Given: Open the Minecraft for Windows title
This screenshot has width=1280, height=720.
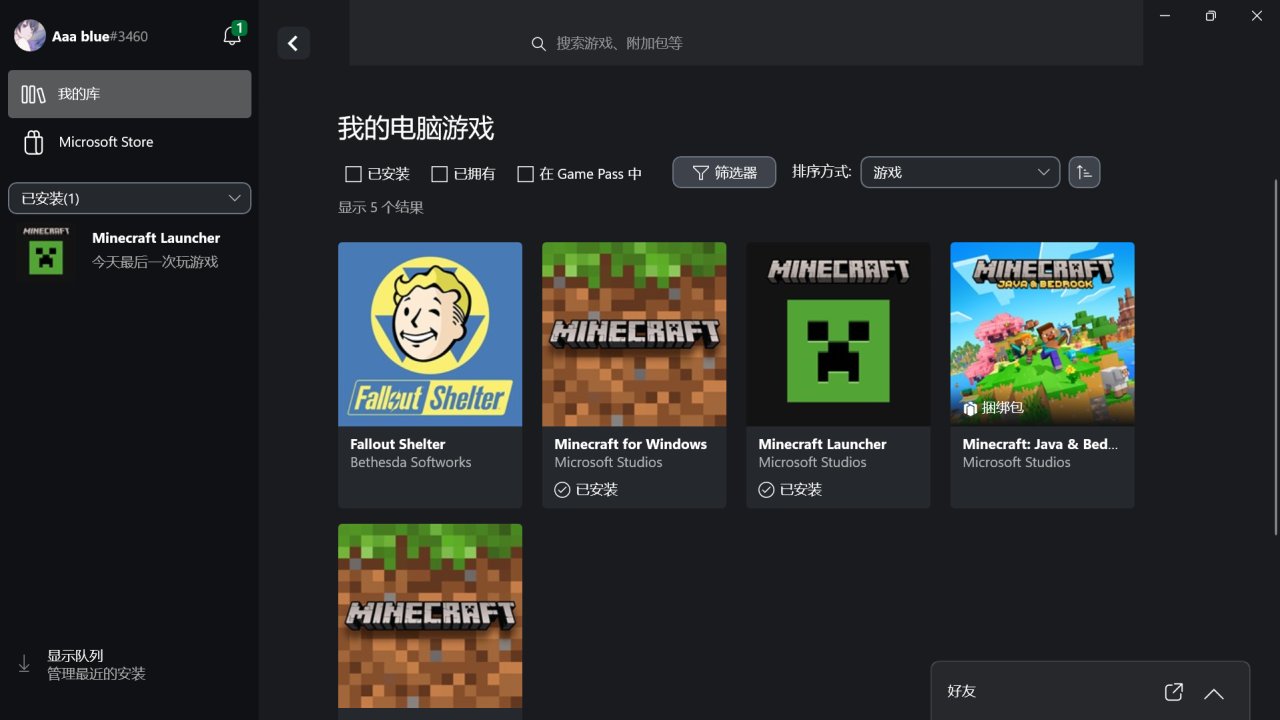Looking at the screenshot, I should pyautogui.click(x=631, y=444).
